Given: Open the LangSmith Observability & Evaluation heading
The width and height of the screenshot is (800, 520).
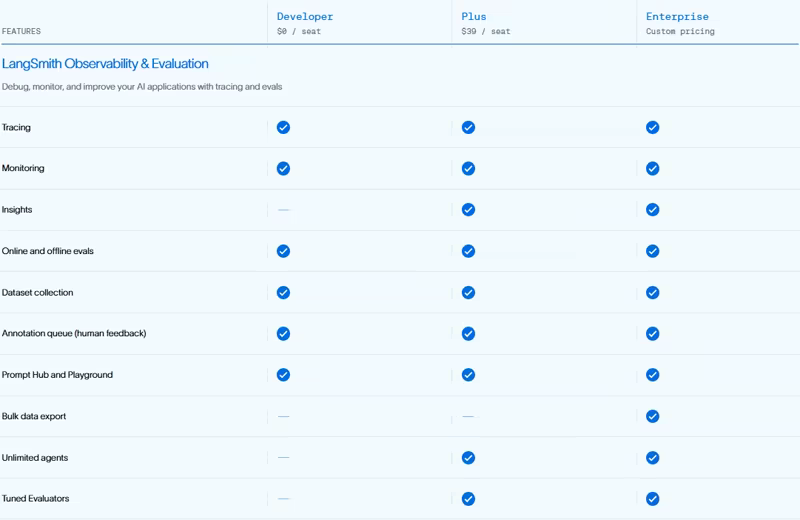Looking at the screenshot, I should tap(105, 64).
